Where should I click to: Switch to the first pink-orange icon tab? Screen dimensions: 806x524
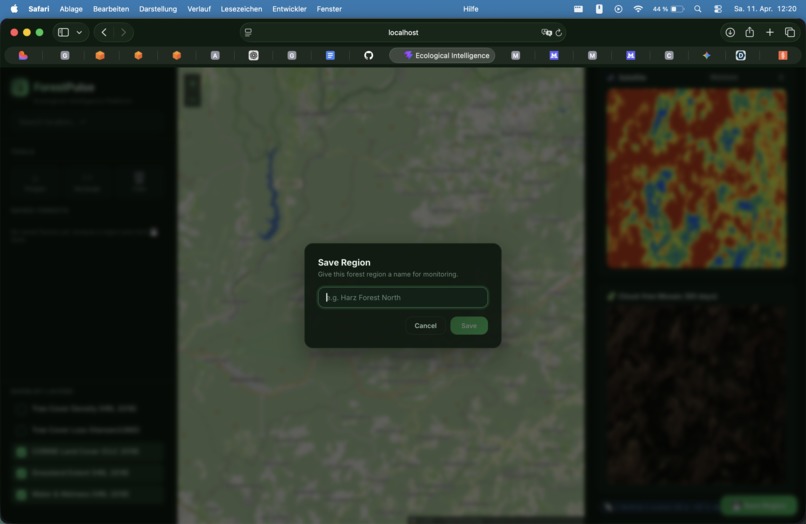point(23,55)
